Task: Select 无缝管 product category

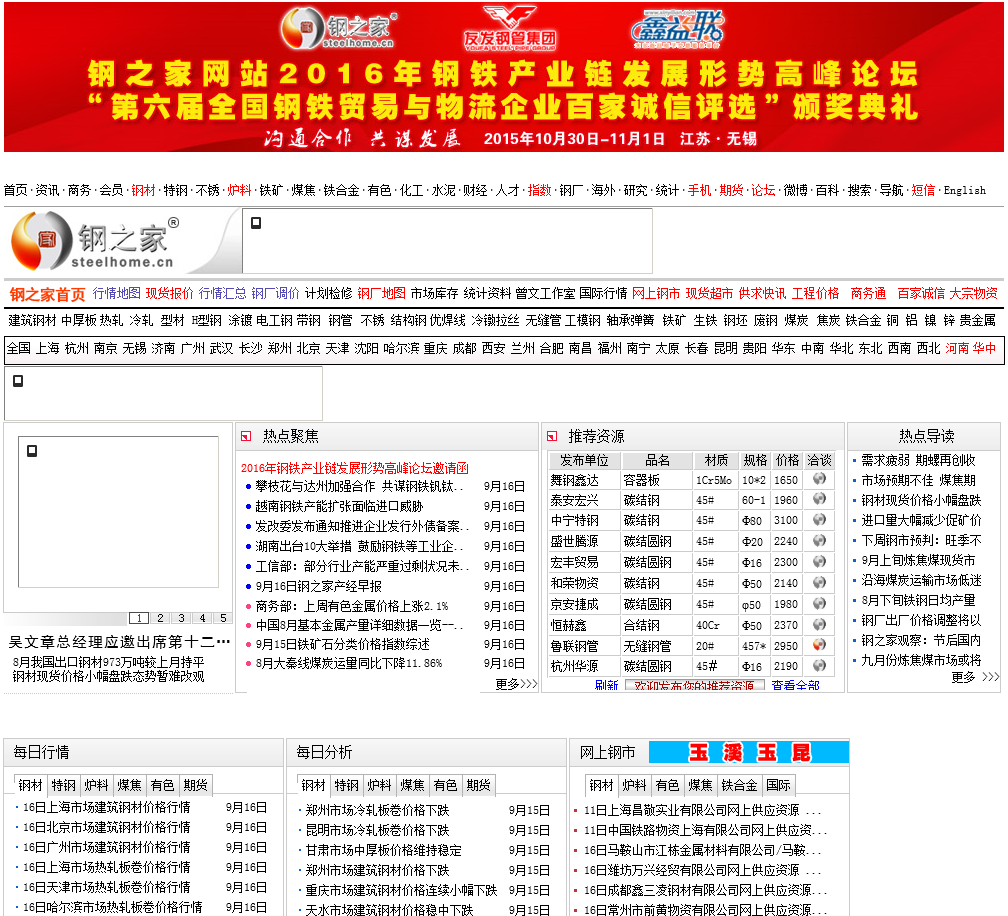Action: [x=543, y=320]
